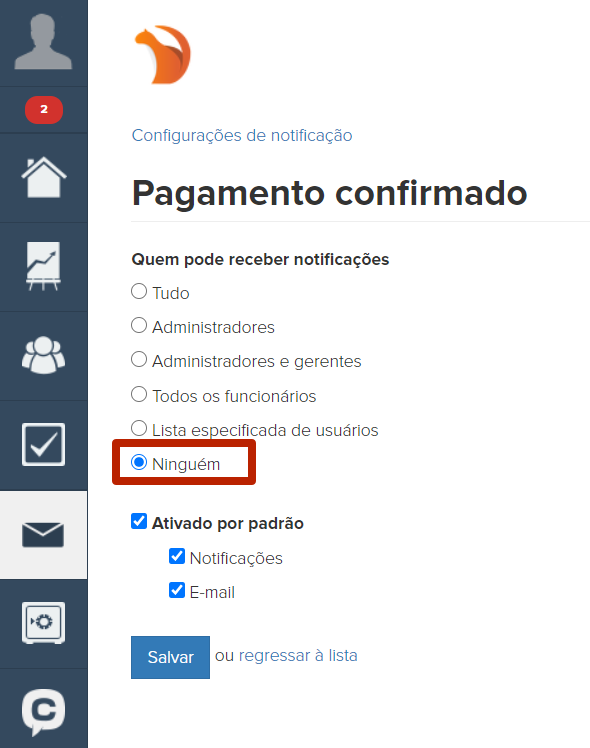590x748 pixels.
Task: Open the mail envelope icon
Action: [43, 534]
